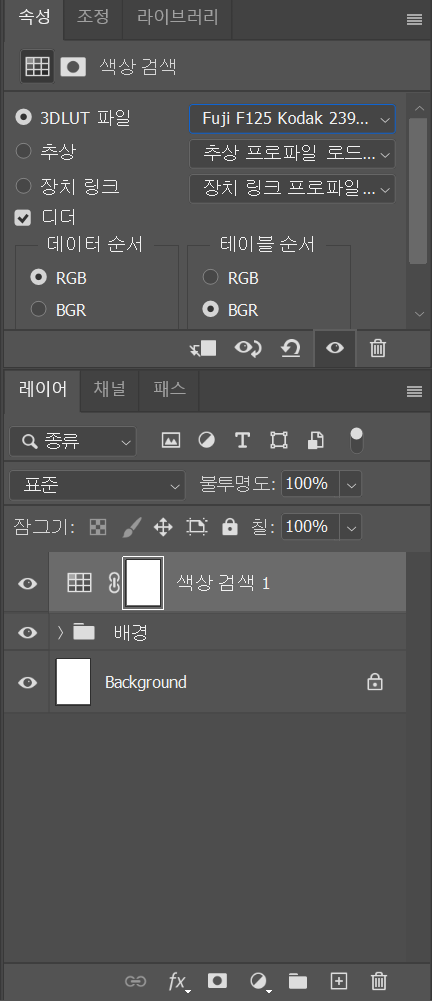Toggle the 디더 checkbox
This screenshot has height=1001, width=432.
tap(23, 218)
